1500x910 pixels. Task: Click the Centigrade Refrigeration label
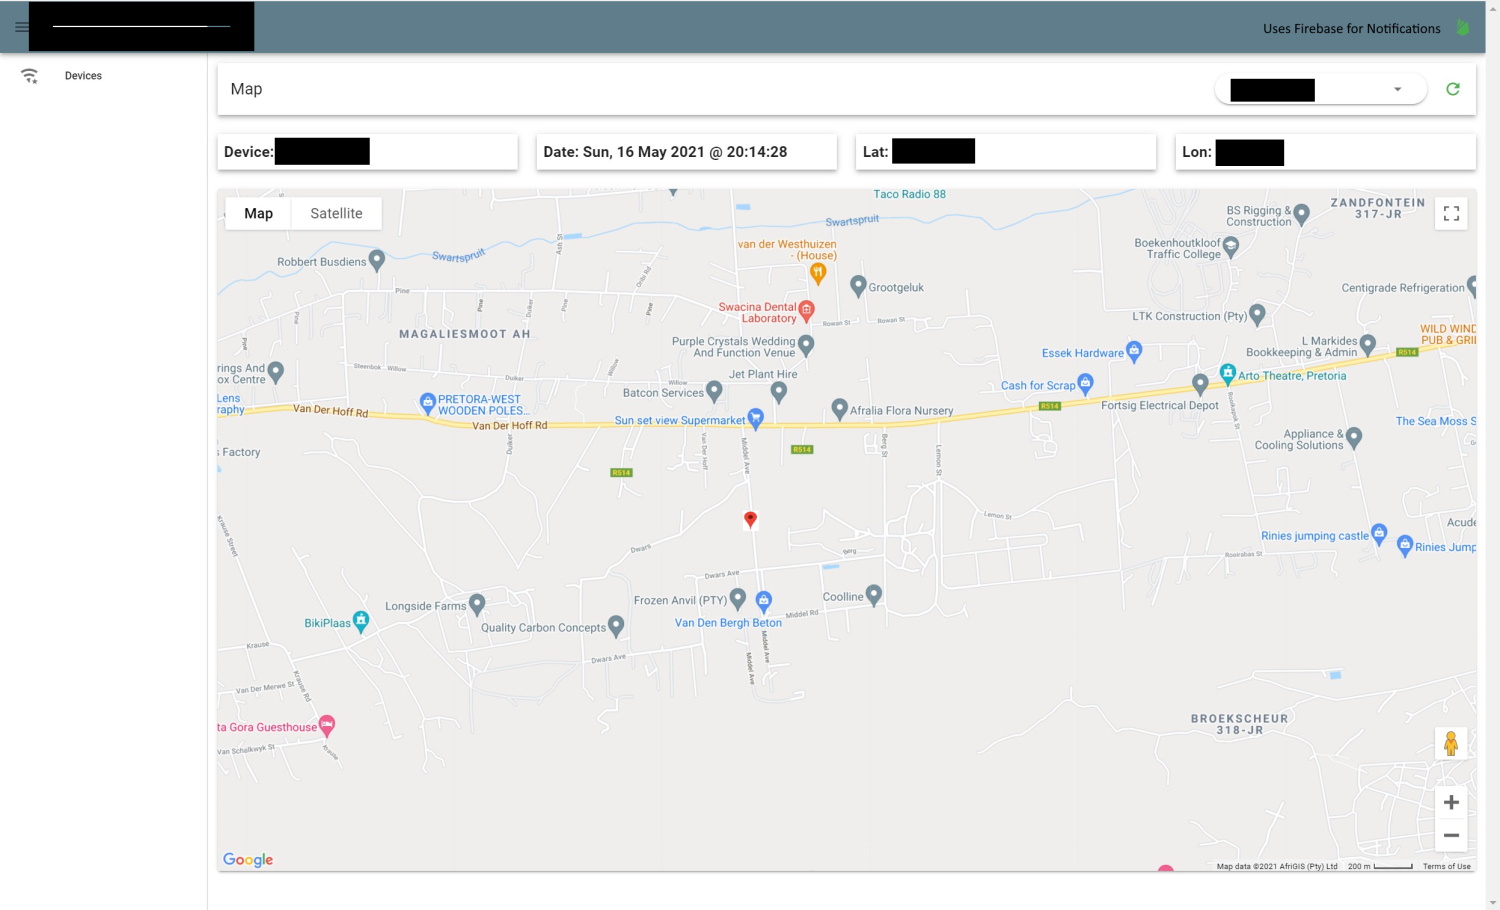pos(1403,288)
